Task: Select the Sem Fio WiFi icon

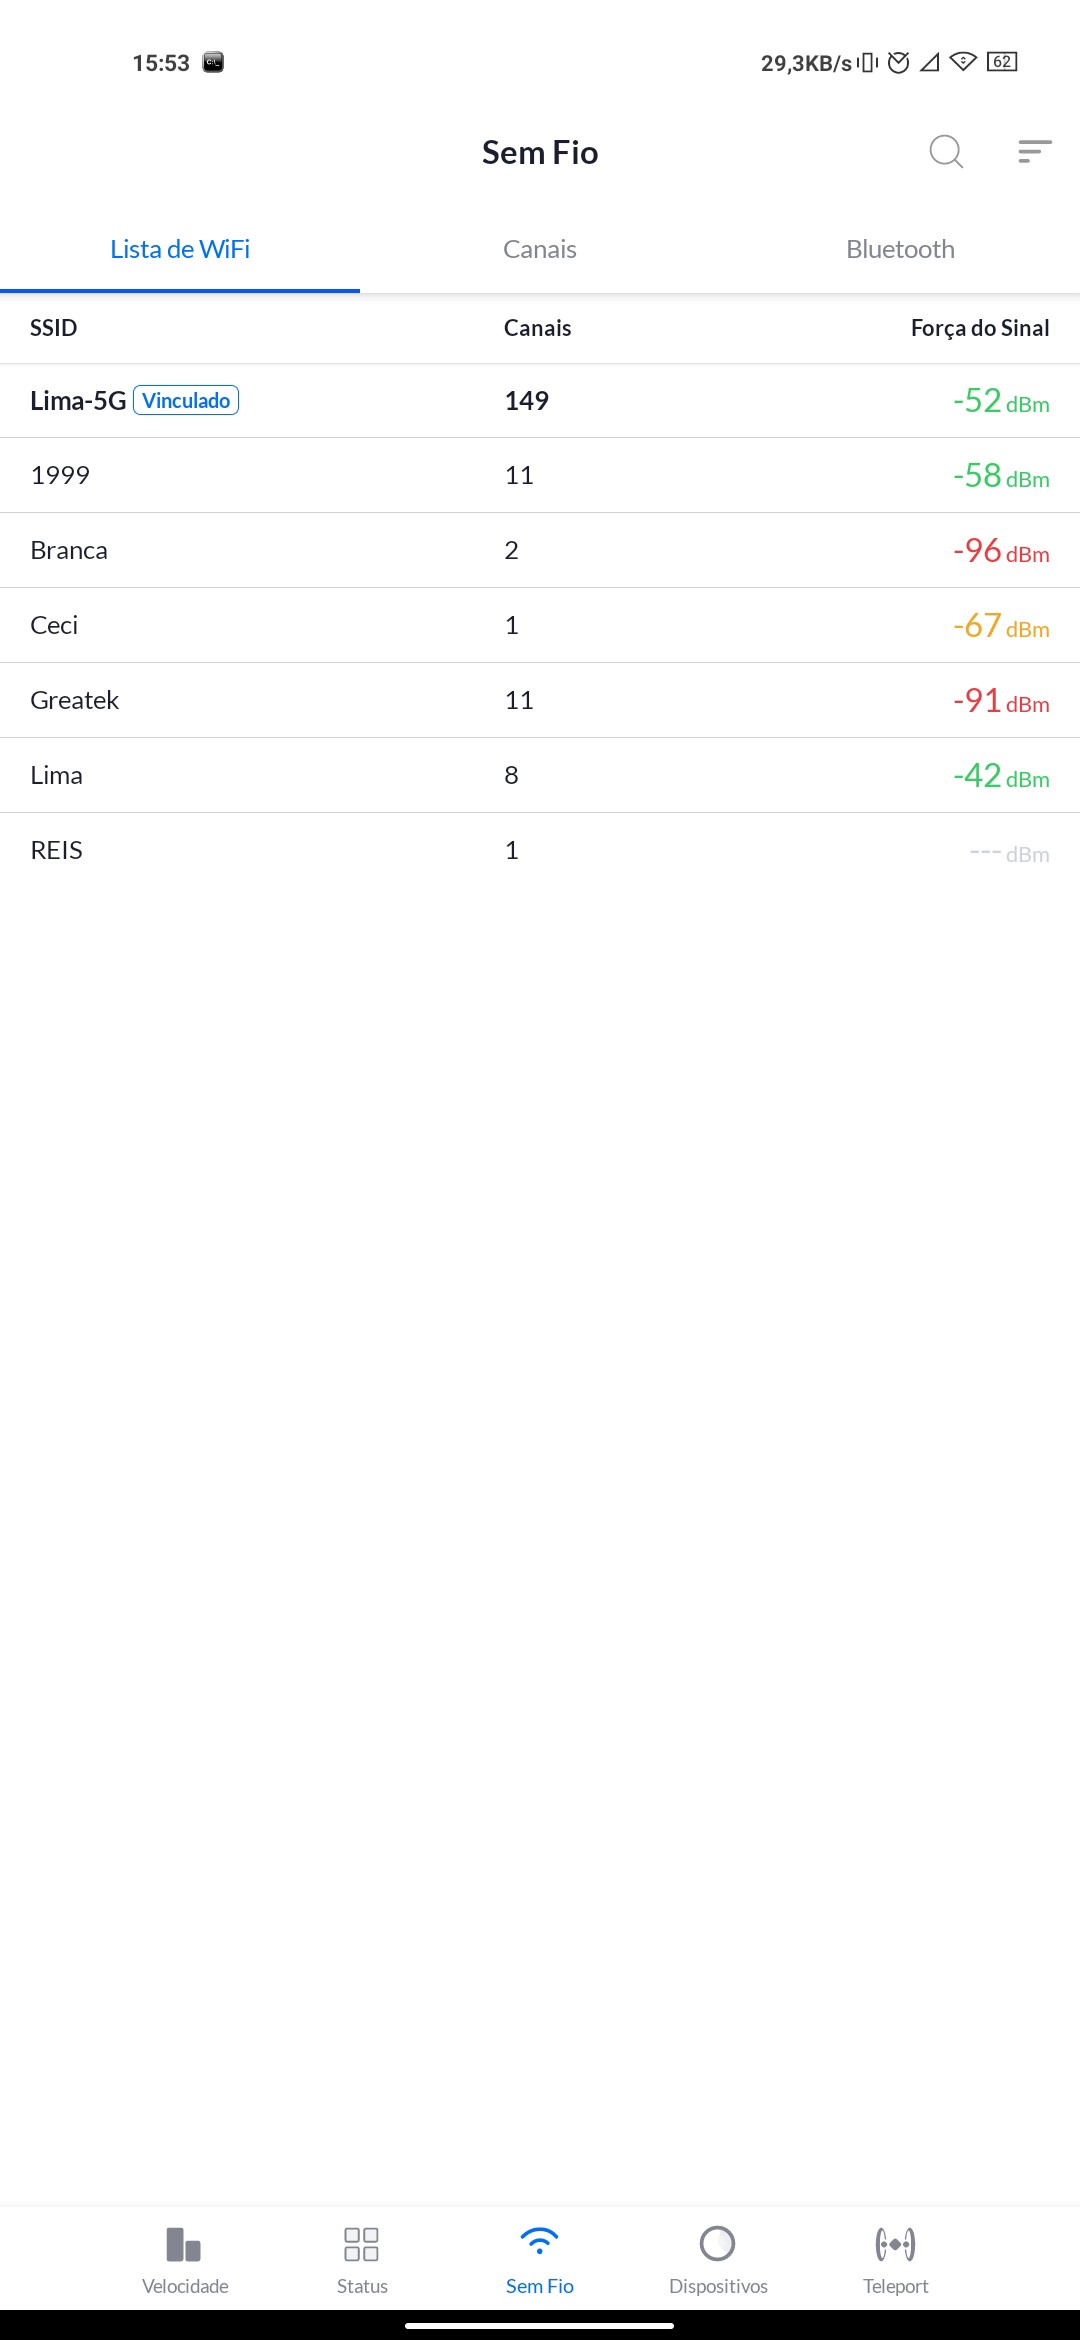Action: pos(539,2242)
